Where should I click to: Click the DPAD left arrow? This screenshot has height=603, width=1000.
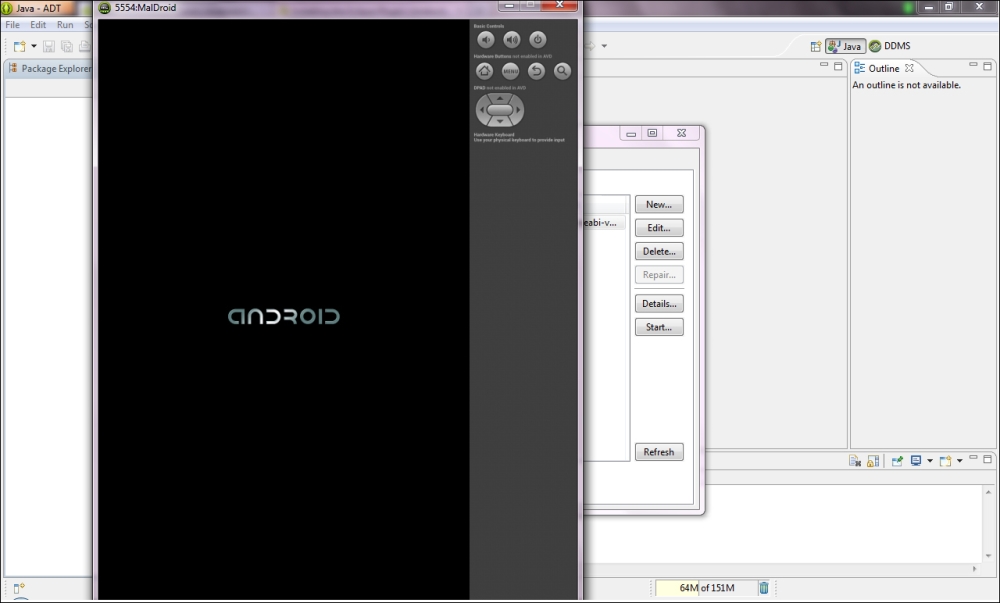482,110
